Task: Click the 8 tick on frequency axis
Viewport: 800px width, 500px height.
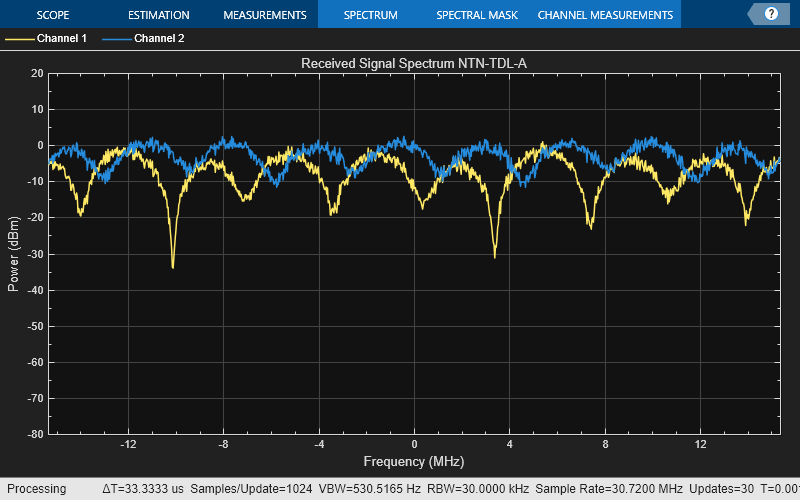Action: 605,444
